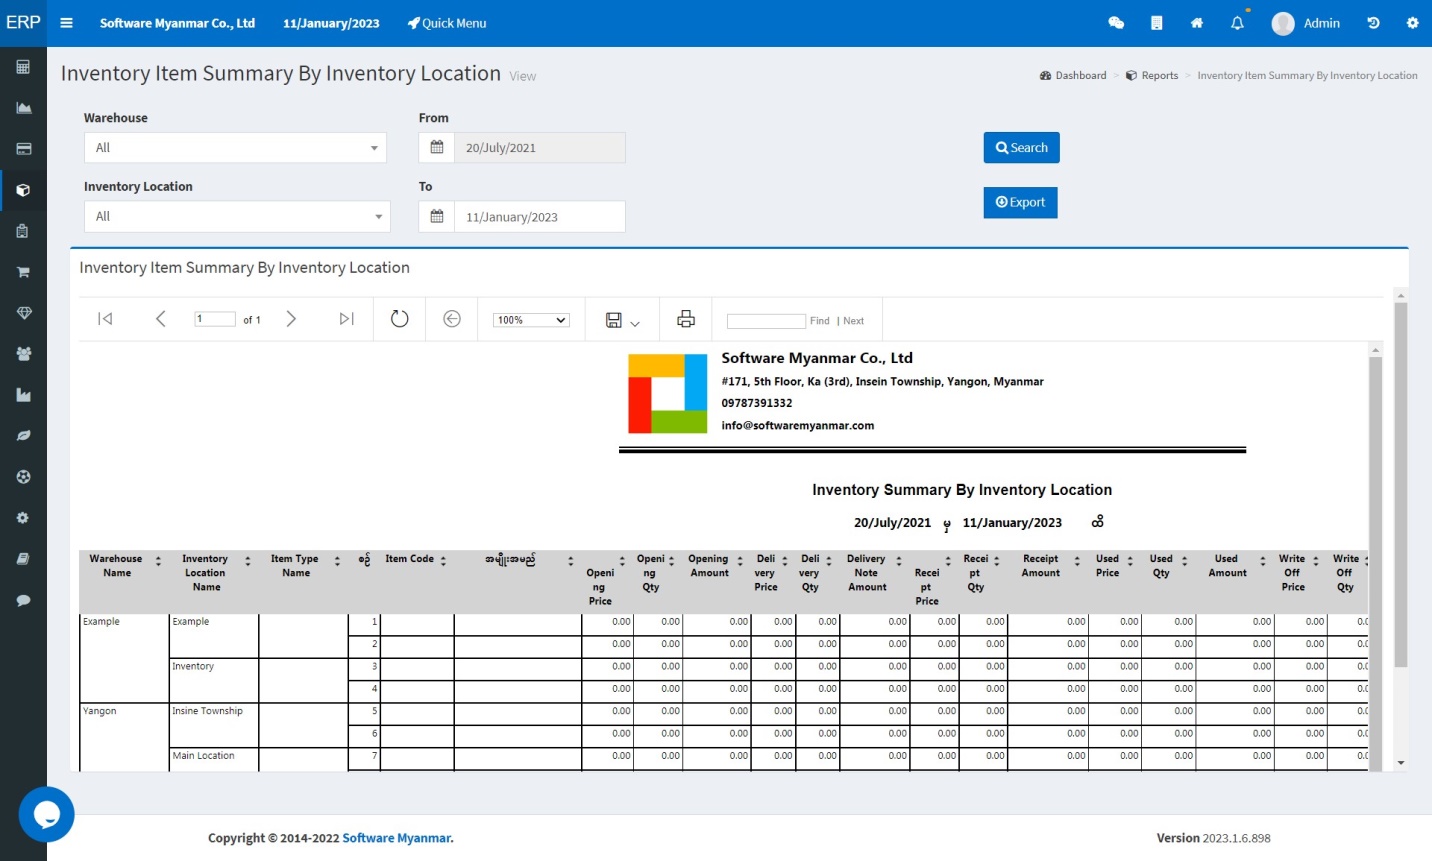Image resolution: width=1432 pixels, height=861 pixels.
Task: Click the report page number box
Action: (214, 319)
